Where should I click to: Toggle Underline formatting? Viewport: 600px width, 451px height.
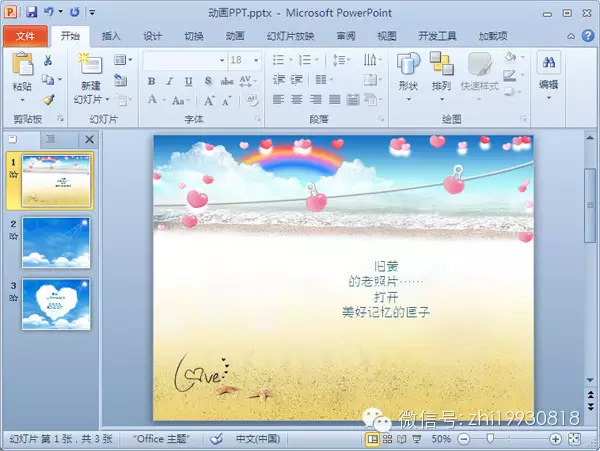click(188, 81)
